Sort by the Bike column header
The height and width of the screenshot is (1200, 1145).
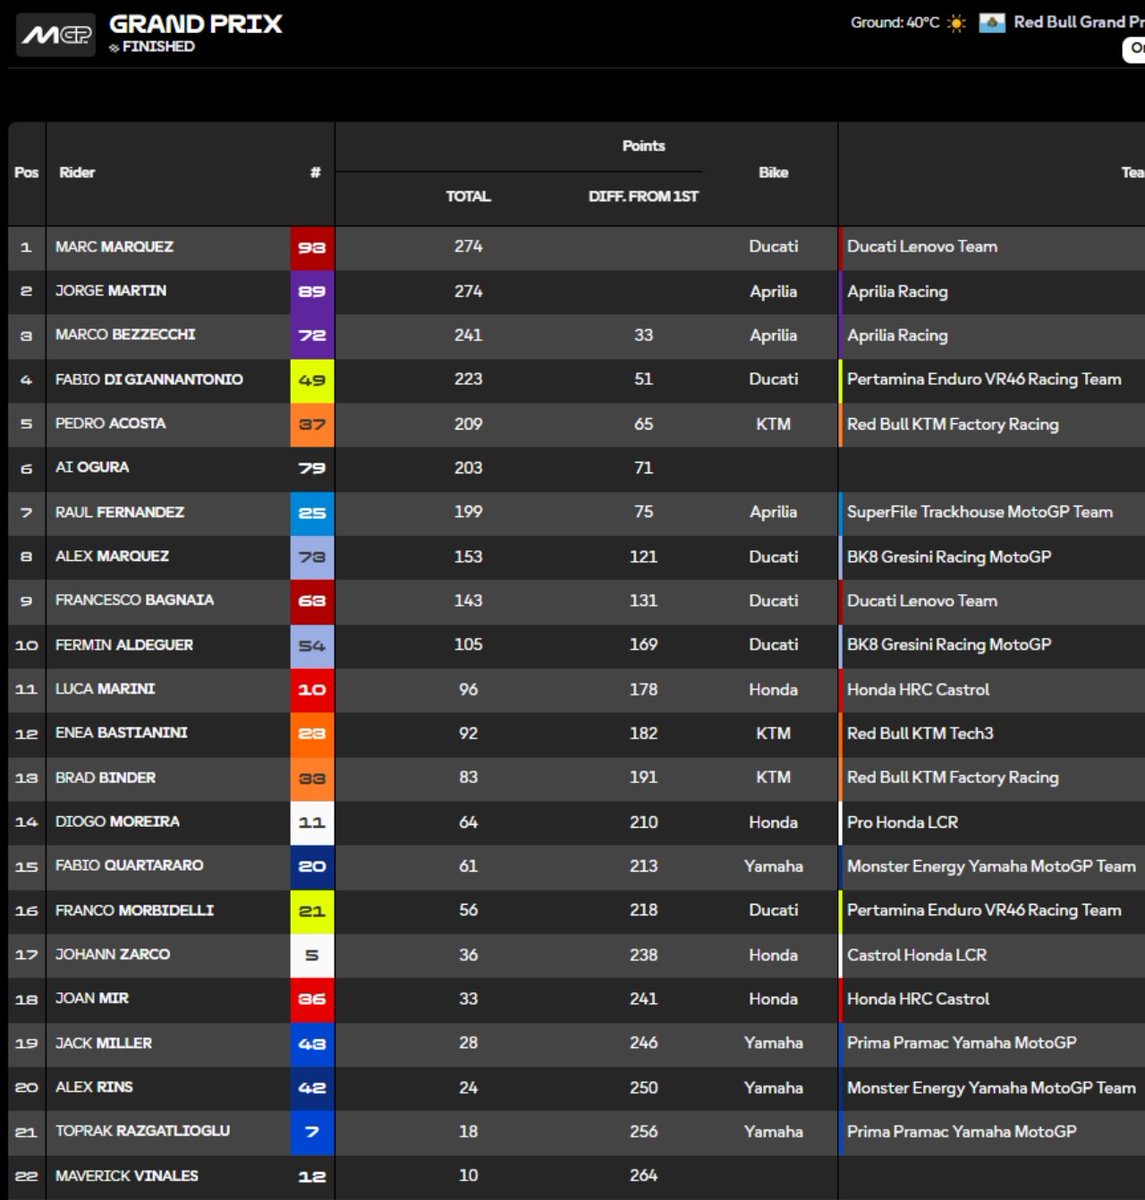click(773, 172)
